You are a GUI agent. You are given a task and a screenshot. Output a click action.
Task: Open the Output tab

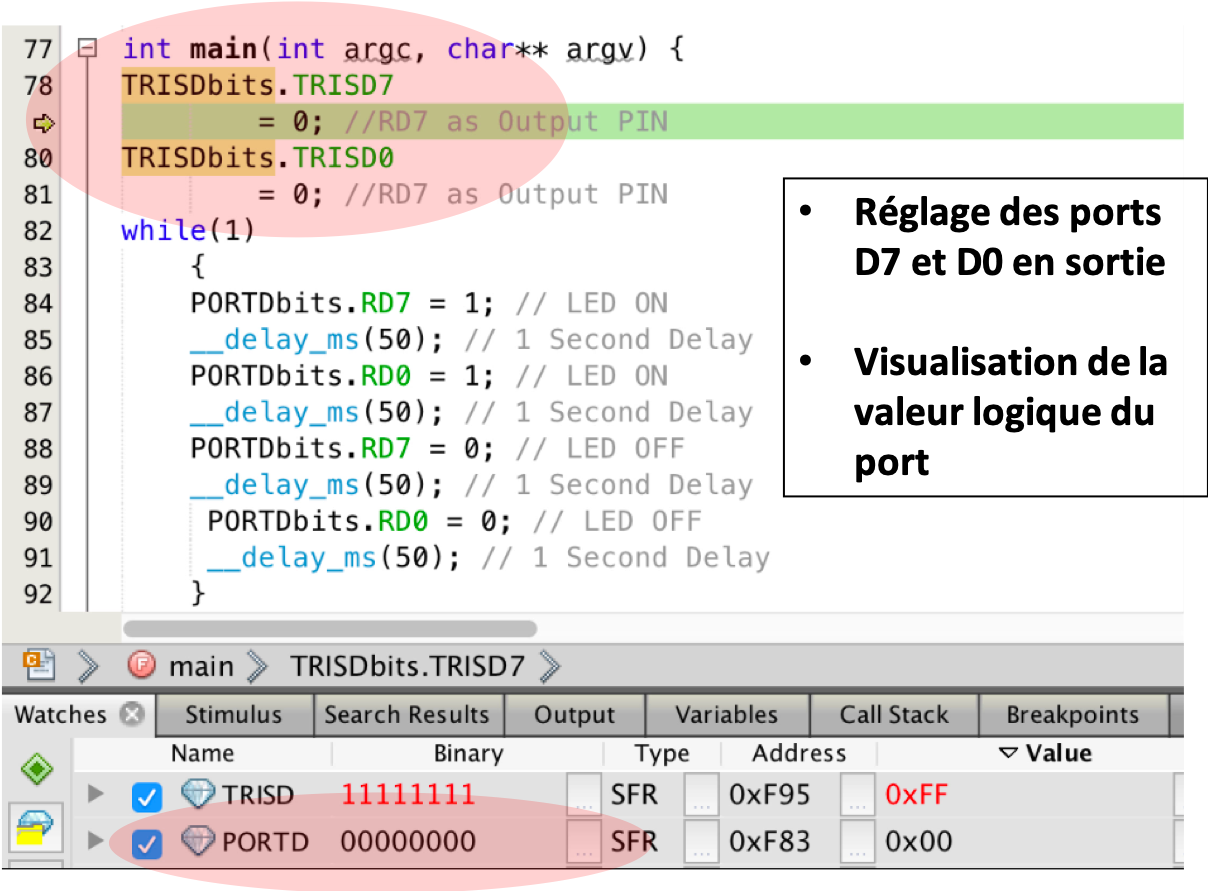pyautogui.click(x=574, y=715)
